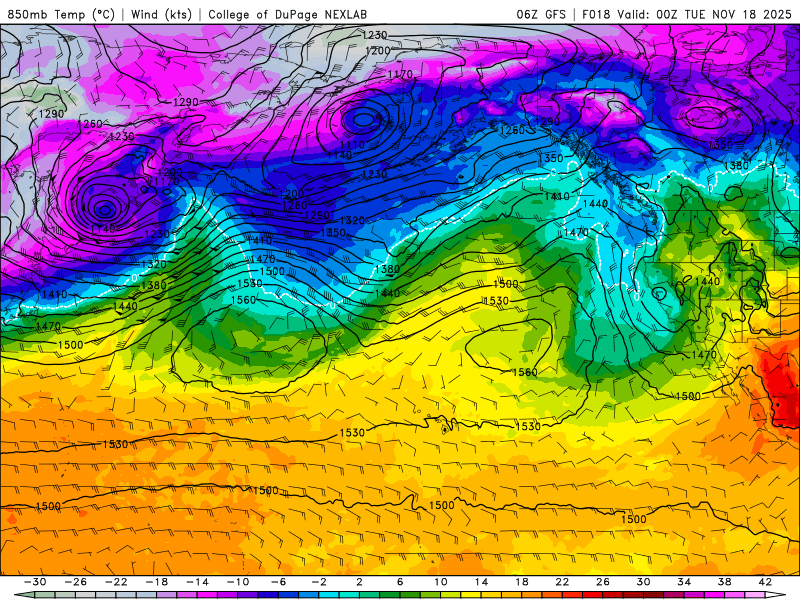This screenshot has width=800, height=600.
Task: Click the 6 label on the color scale
Action: tap(400, 582)
